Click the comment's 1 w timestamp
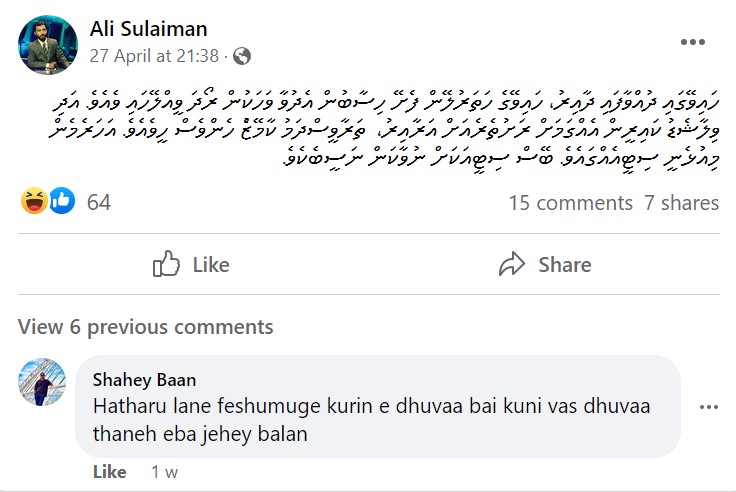Screen dimensions: 736x492 pos(164,472)
